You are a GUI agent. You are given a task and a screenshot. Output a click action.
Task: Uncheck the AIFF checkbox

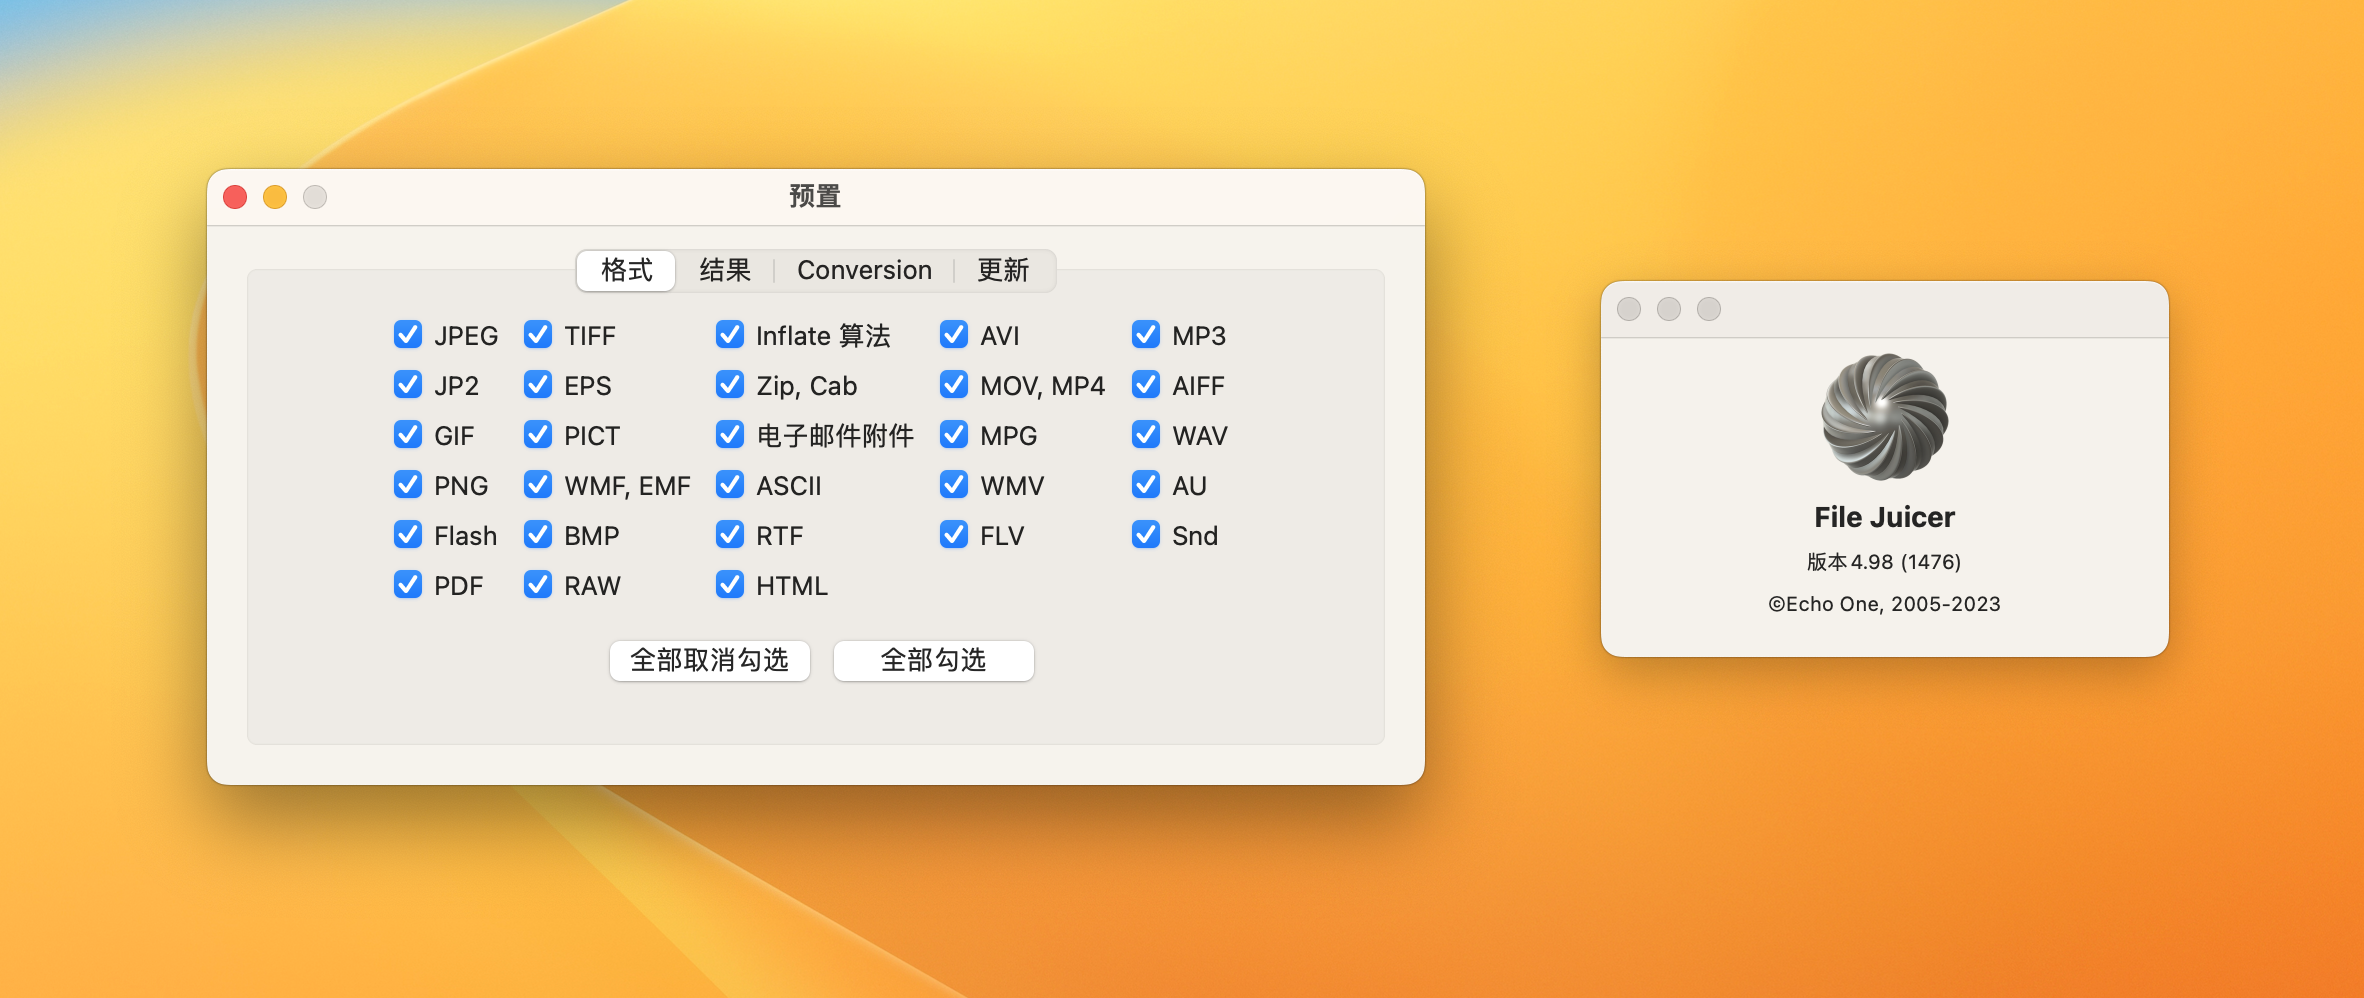point(1146,385)
